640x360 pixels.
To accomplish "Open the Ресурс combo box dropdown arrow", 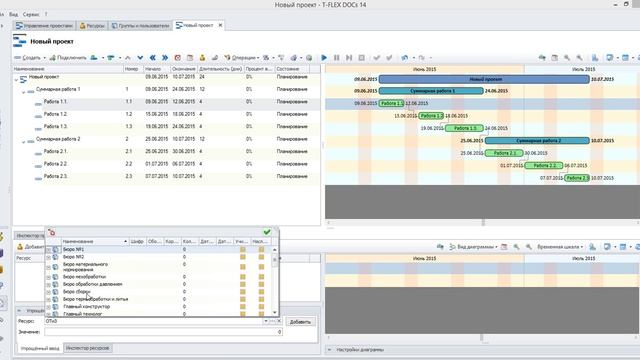I will tap(266, 321).
